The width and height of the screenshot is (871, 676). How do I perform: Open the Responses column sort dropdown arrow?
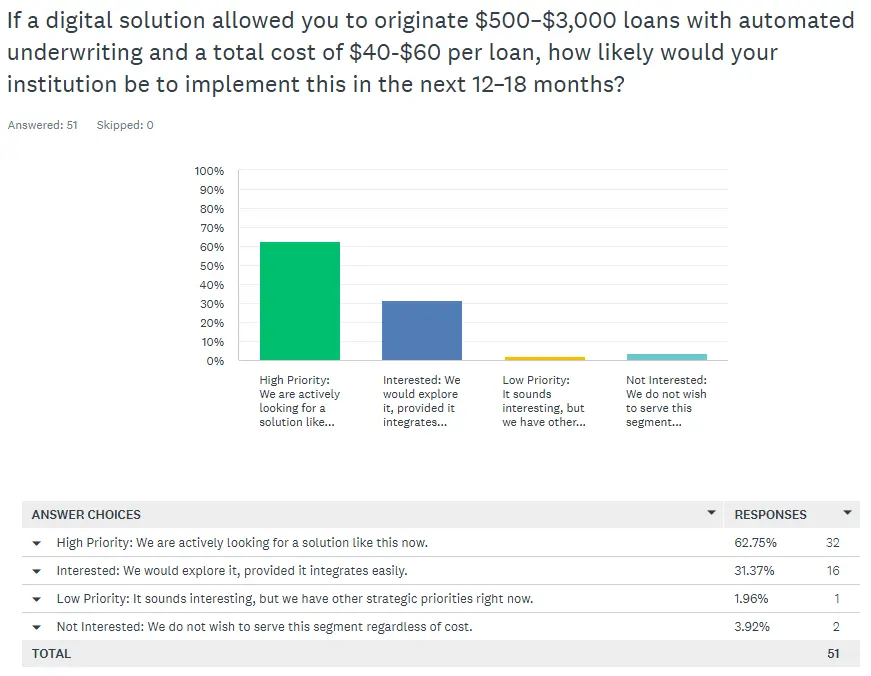(847, 513)
